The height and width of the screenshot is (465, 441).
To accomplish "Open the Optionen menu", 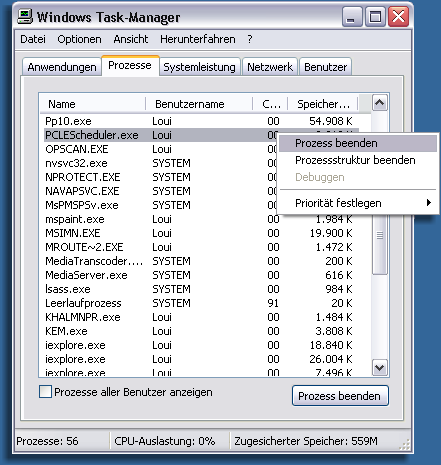I will click(x=79, y=39).
